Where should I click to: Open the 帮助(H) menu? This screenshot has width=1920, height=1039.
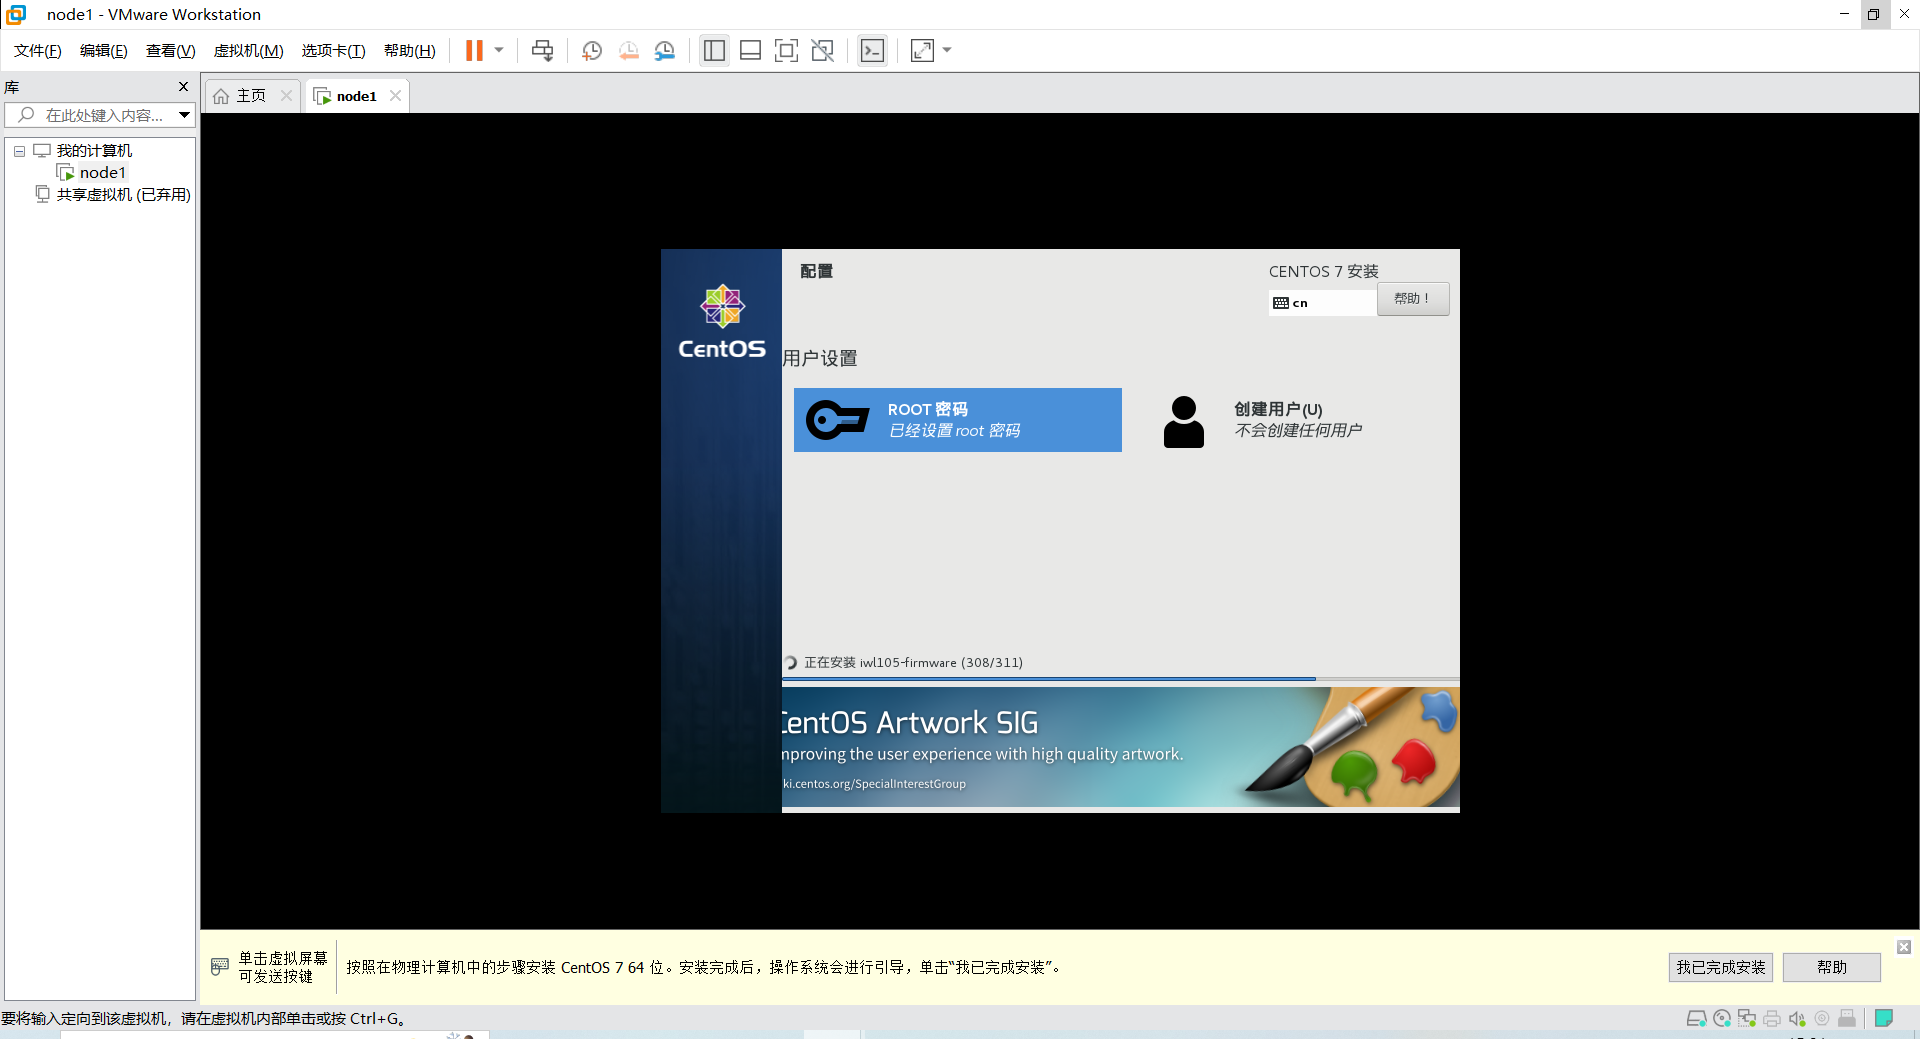coord(410,51)
